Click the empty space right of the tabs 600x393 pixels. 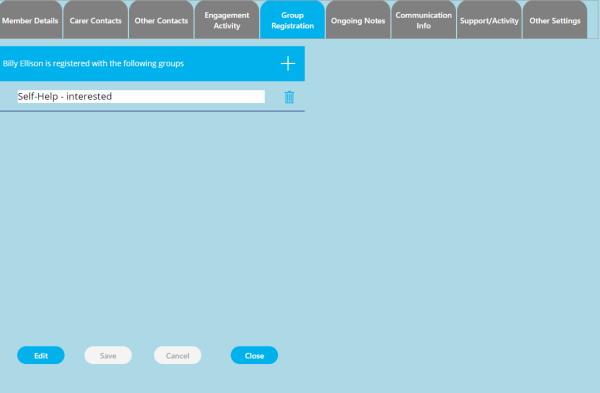coord(593,19)
